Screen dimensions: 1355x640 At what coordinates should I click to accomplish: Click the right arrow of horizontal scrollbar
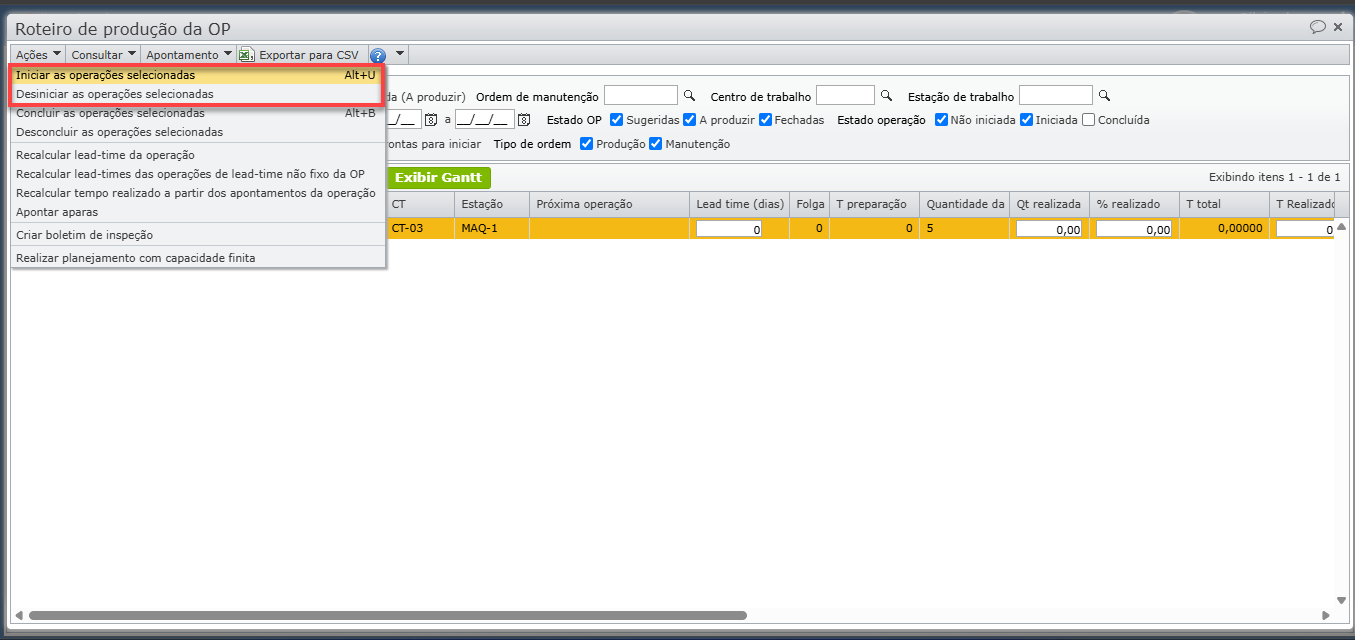[1326, 616]
